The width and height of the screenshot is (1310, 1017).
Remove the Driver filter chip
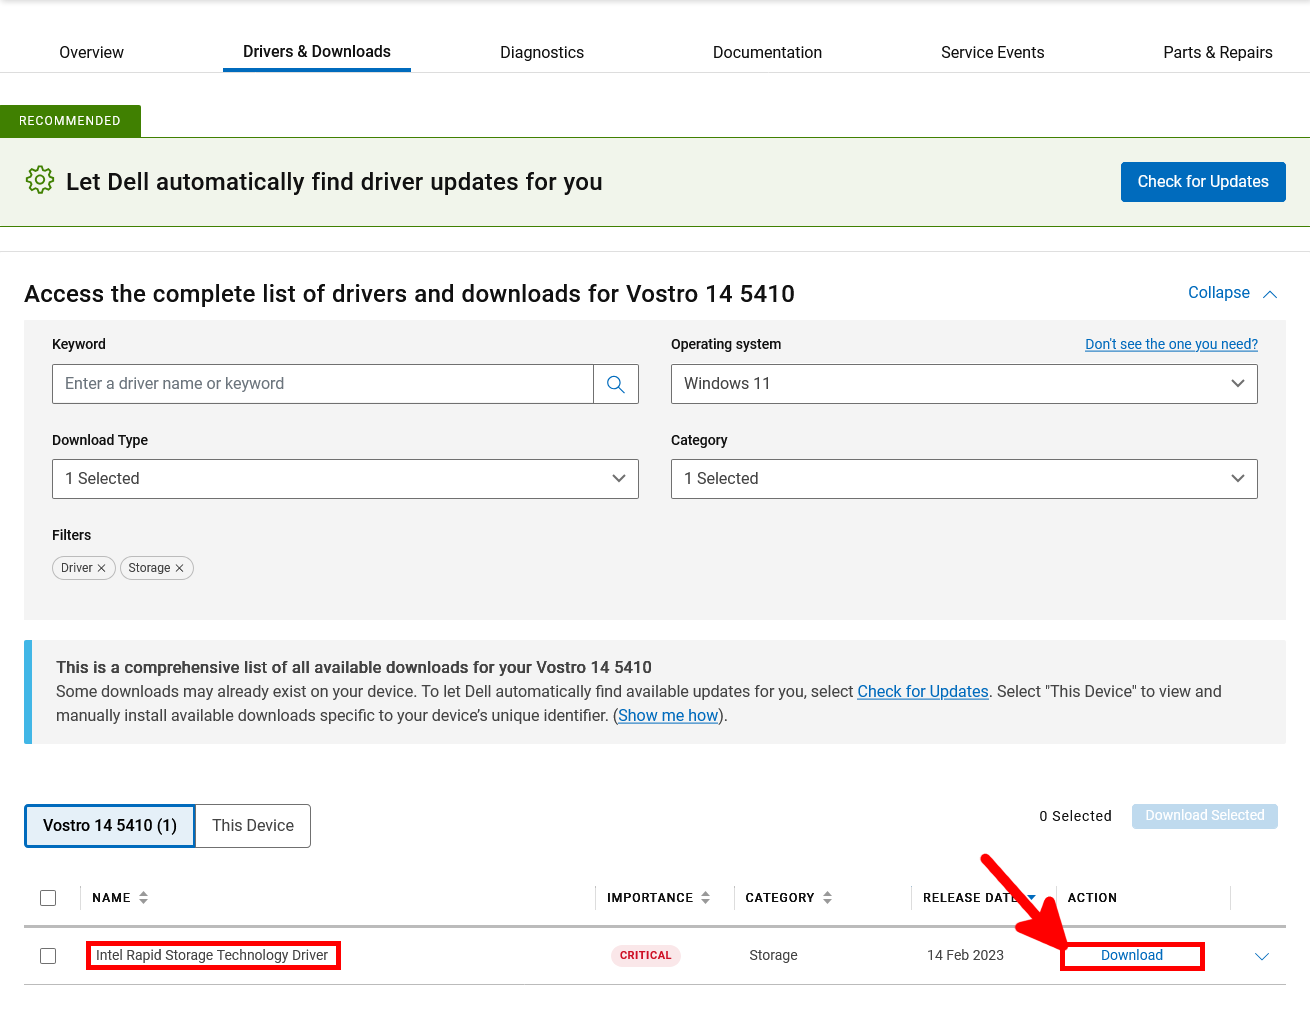tap(101, 567)
